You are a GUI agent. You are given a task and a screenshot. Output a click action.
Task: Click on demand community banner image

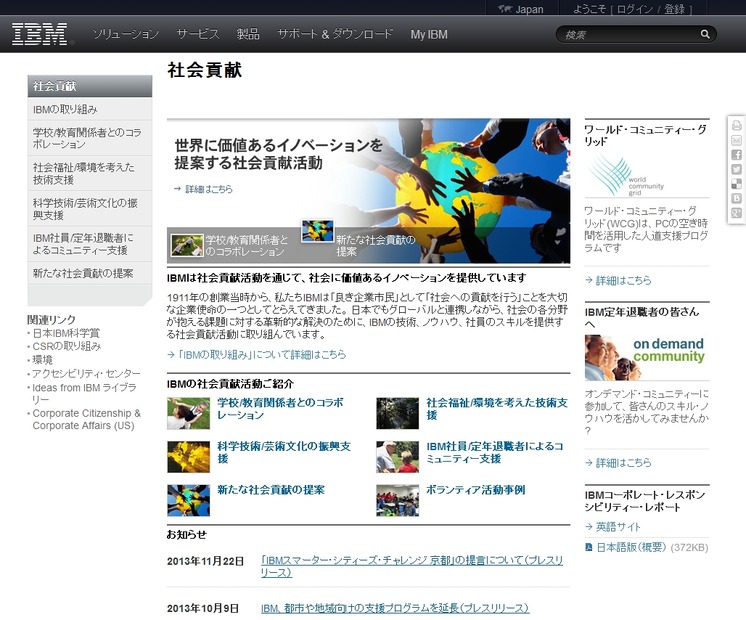647,357
